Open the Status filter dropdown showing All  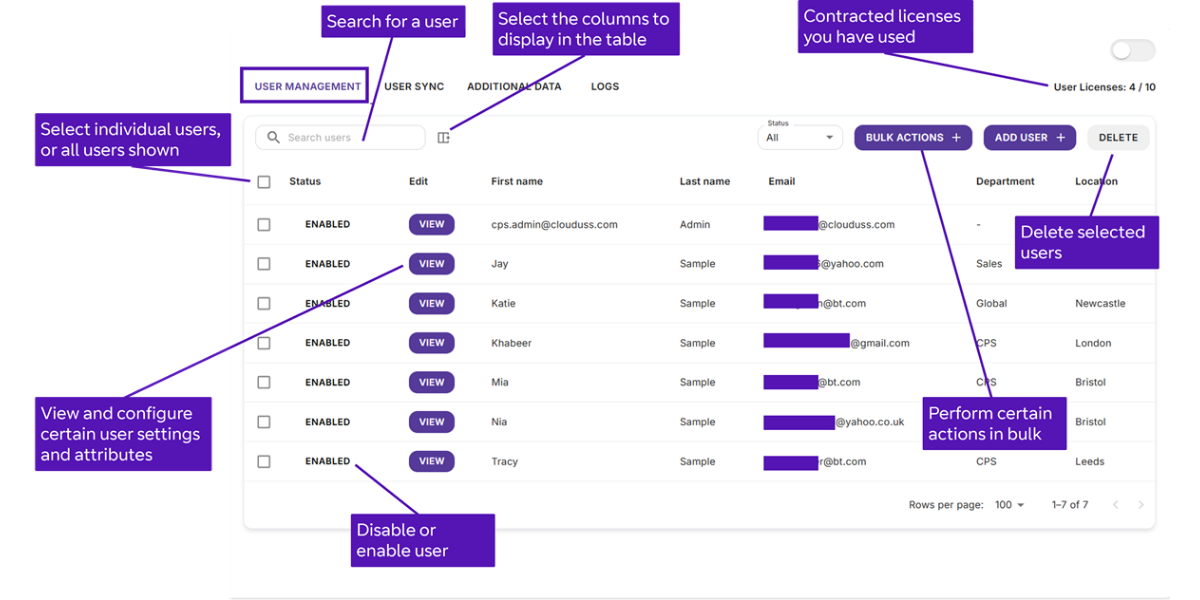click(x=800, y=137)
